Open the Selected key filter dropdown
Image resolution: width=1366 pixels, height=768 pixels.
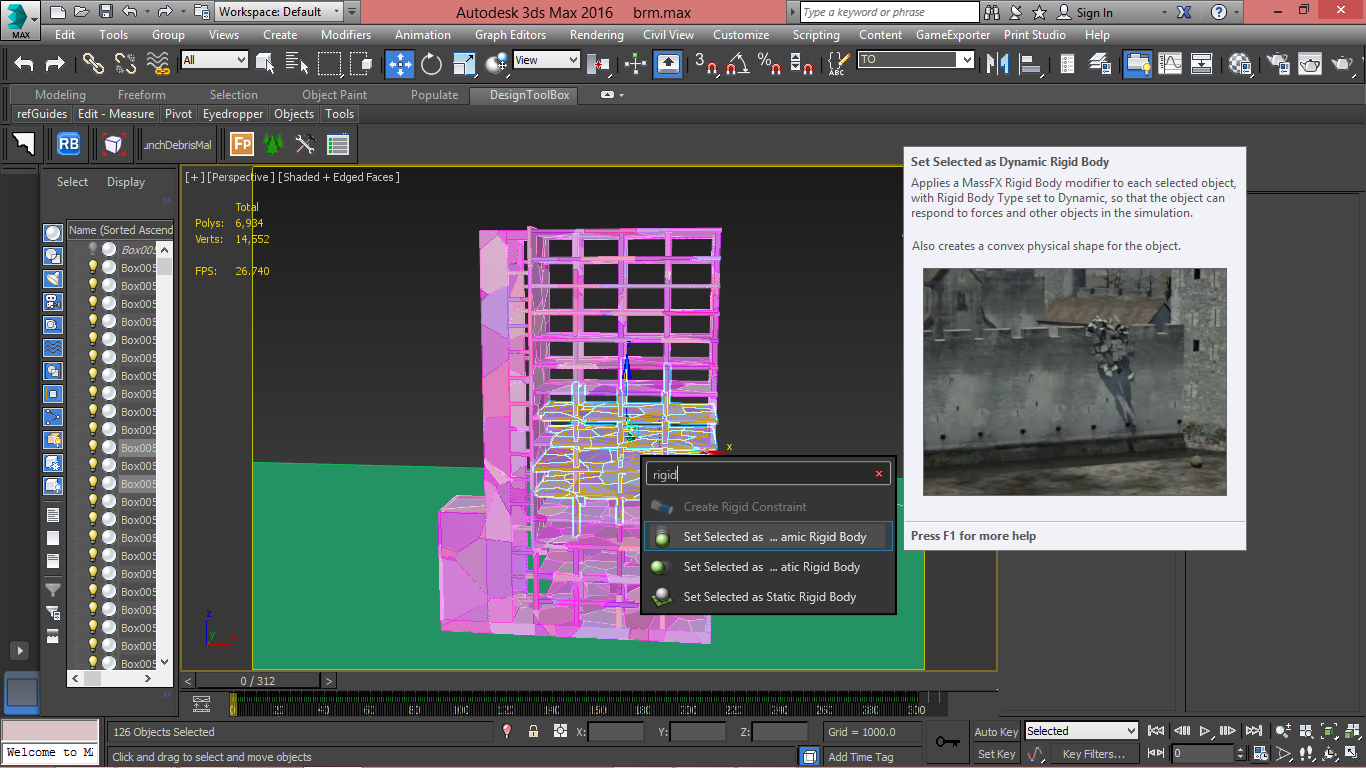click(1081, 731)
